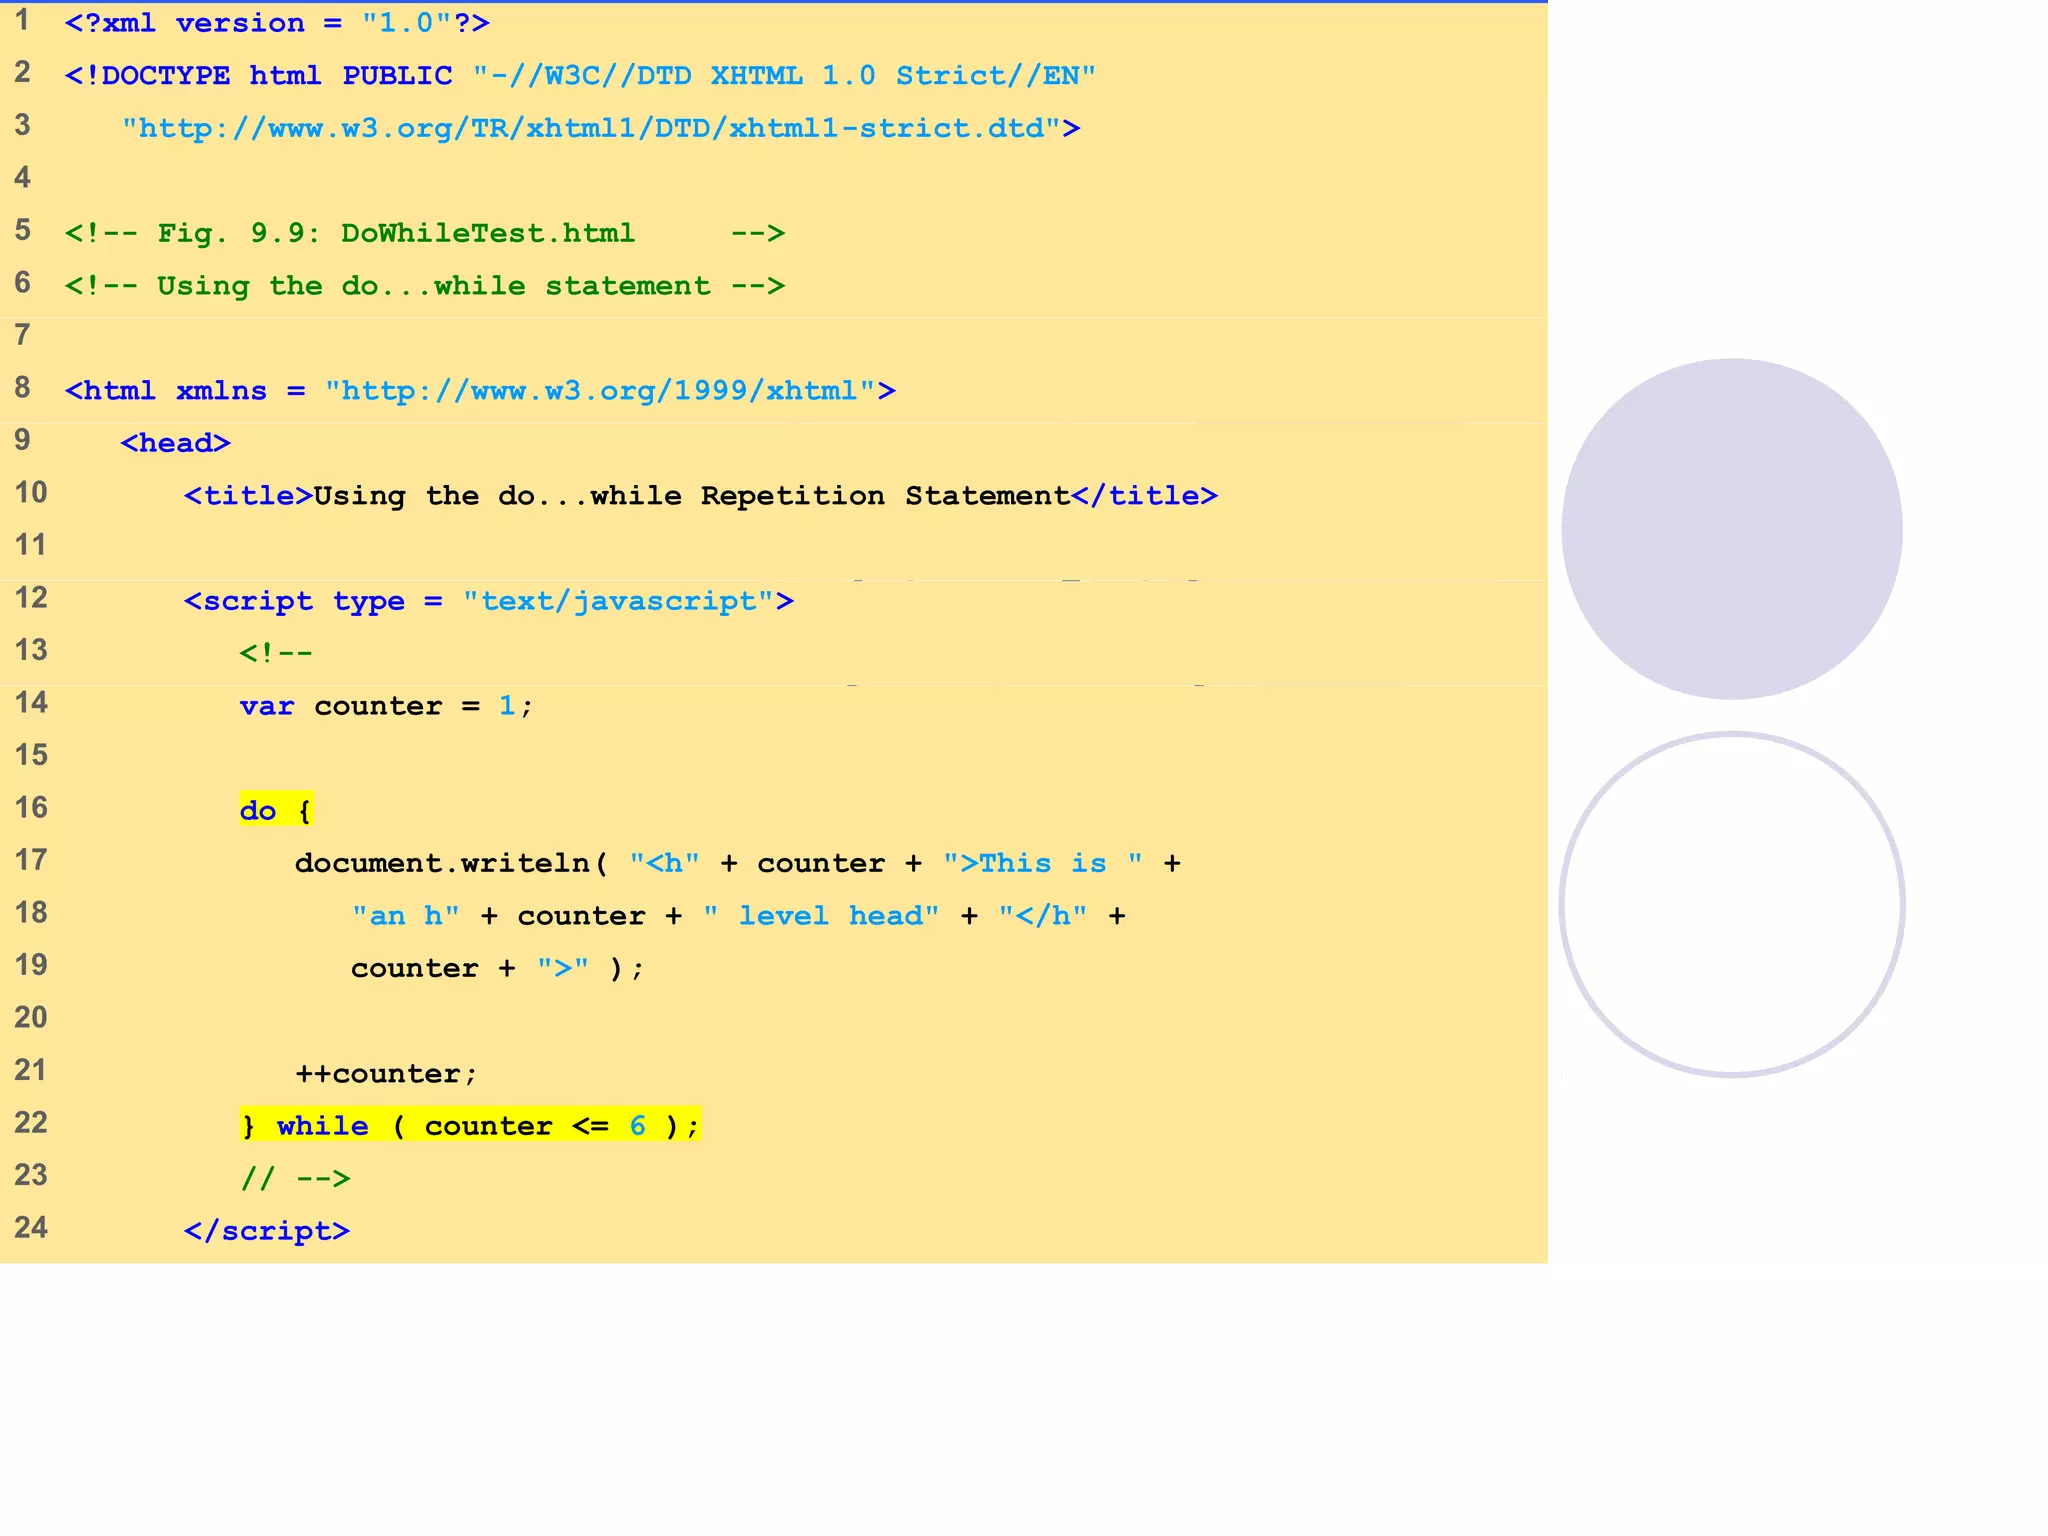Click the DOCTYPE html PUBLIC declaration text

click(580, 76)
